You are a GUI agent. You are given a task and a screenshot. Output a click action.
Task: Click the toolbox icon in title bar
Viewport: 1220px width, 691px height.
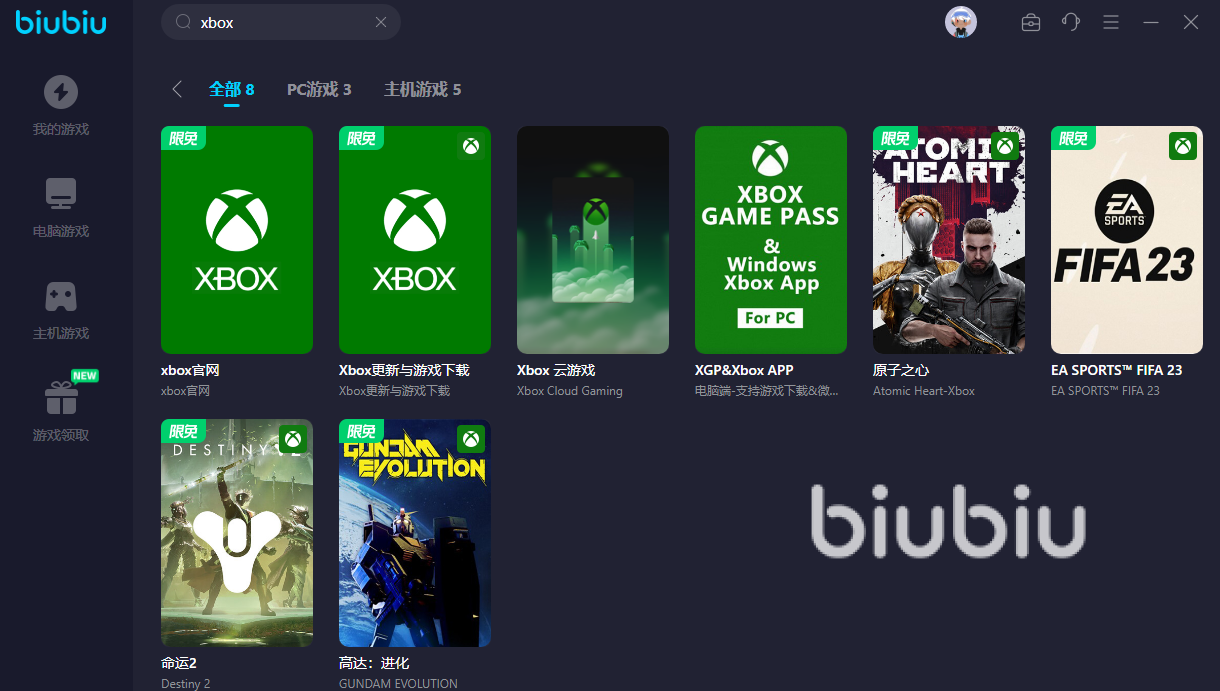tap(1031, 22)
